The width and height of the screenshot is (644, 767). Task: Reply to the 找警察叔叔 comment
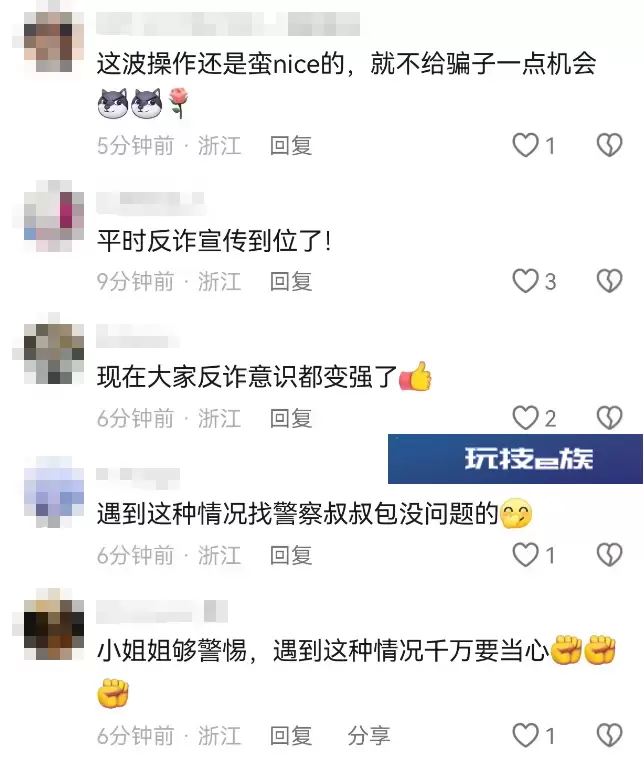coord(291,556)
